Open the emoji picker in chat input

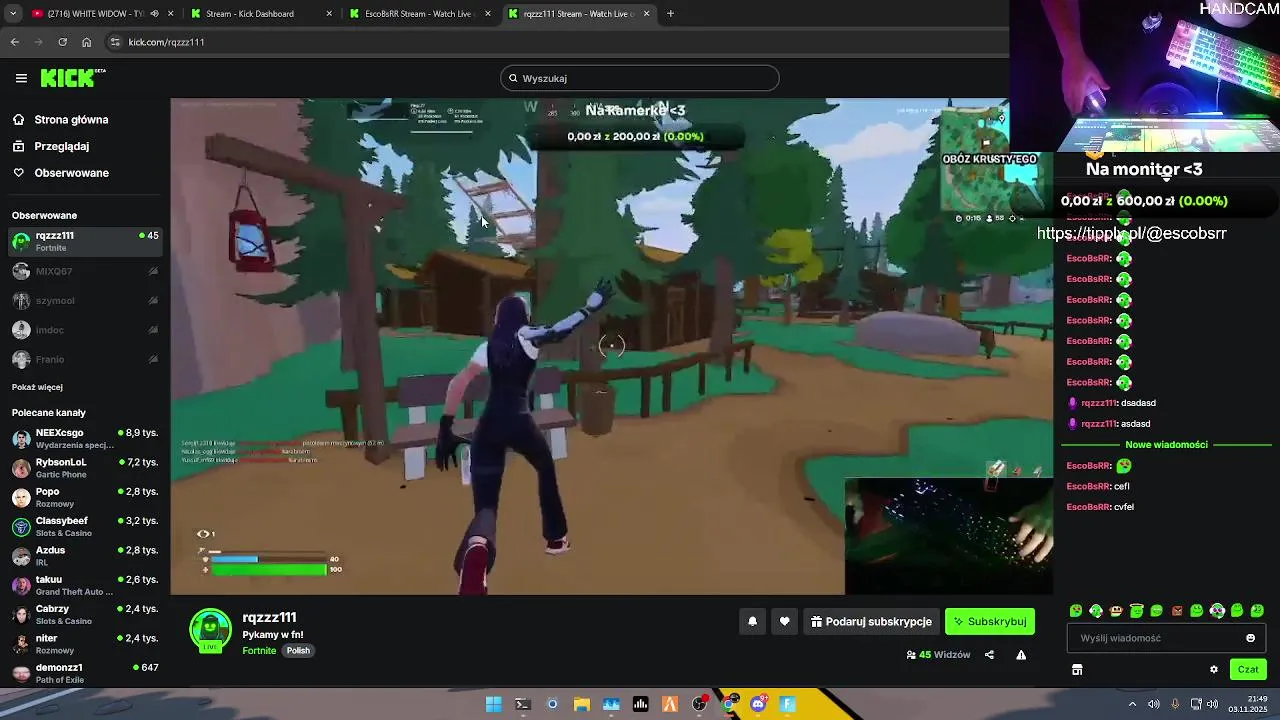pos(1250,638)
